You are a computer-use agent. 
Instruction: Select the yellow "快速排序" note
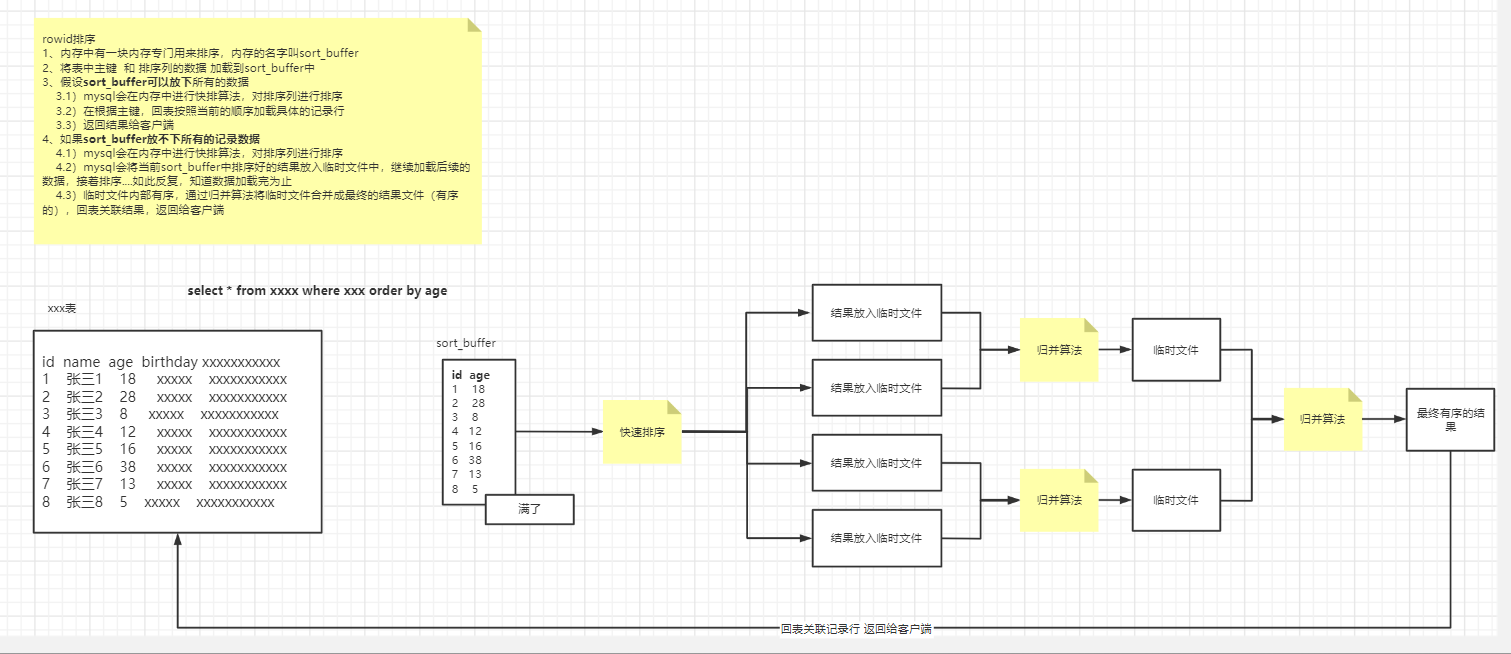(x=642, y=432)
